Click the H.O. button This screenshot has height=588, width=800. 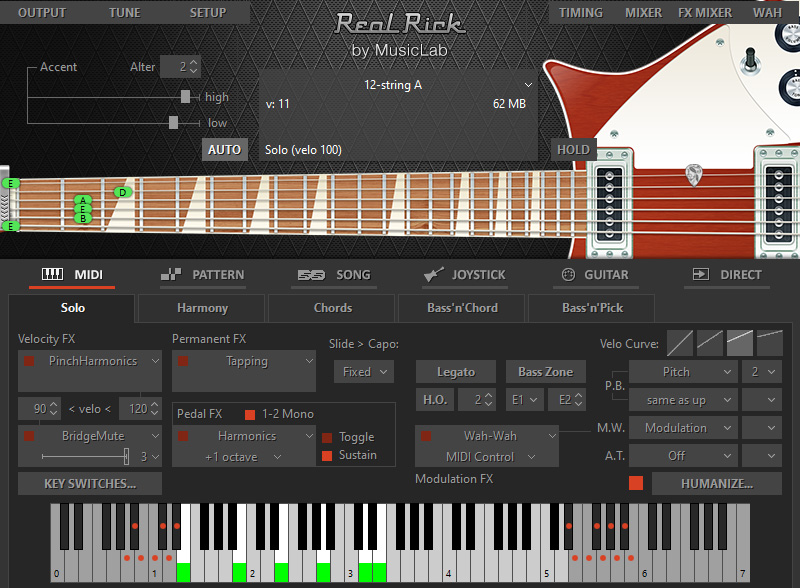click(435, 400)
